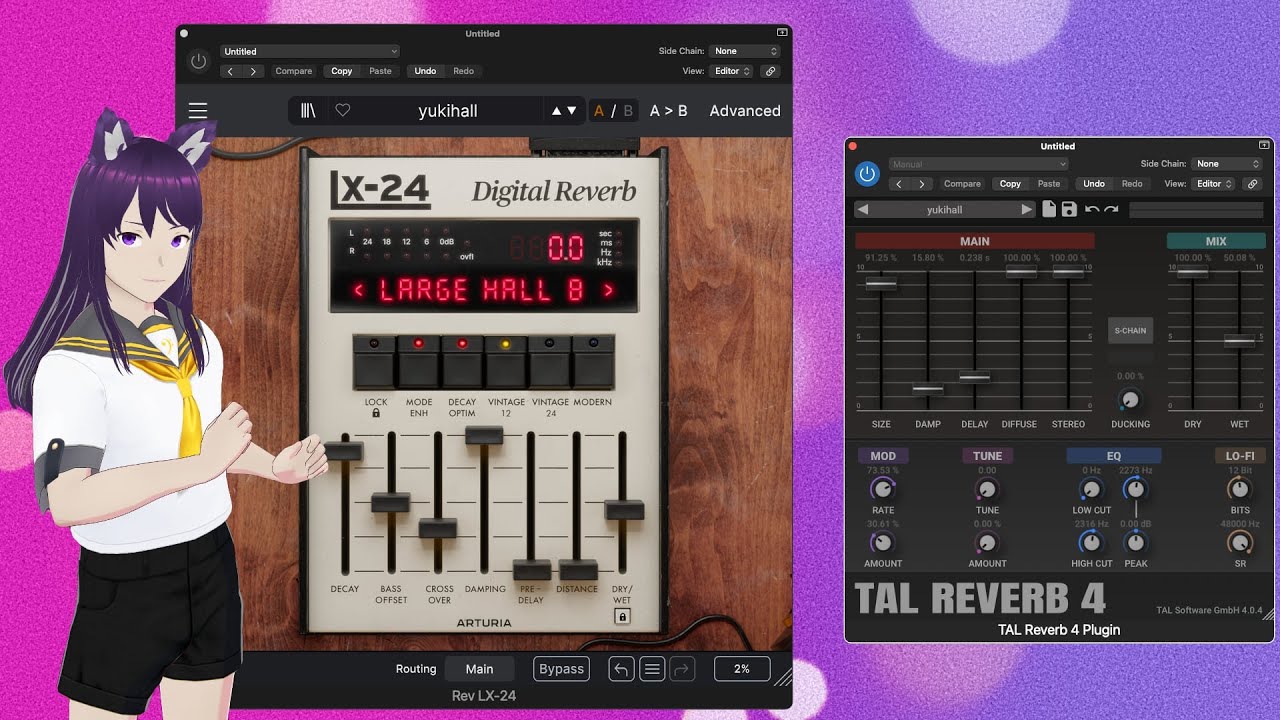
Task: Click the Bypass button in LX-24
Action: point(561,669)
